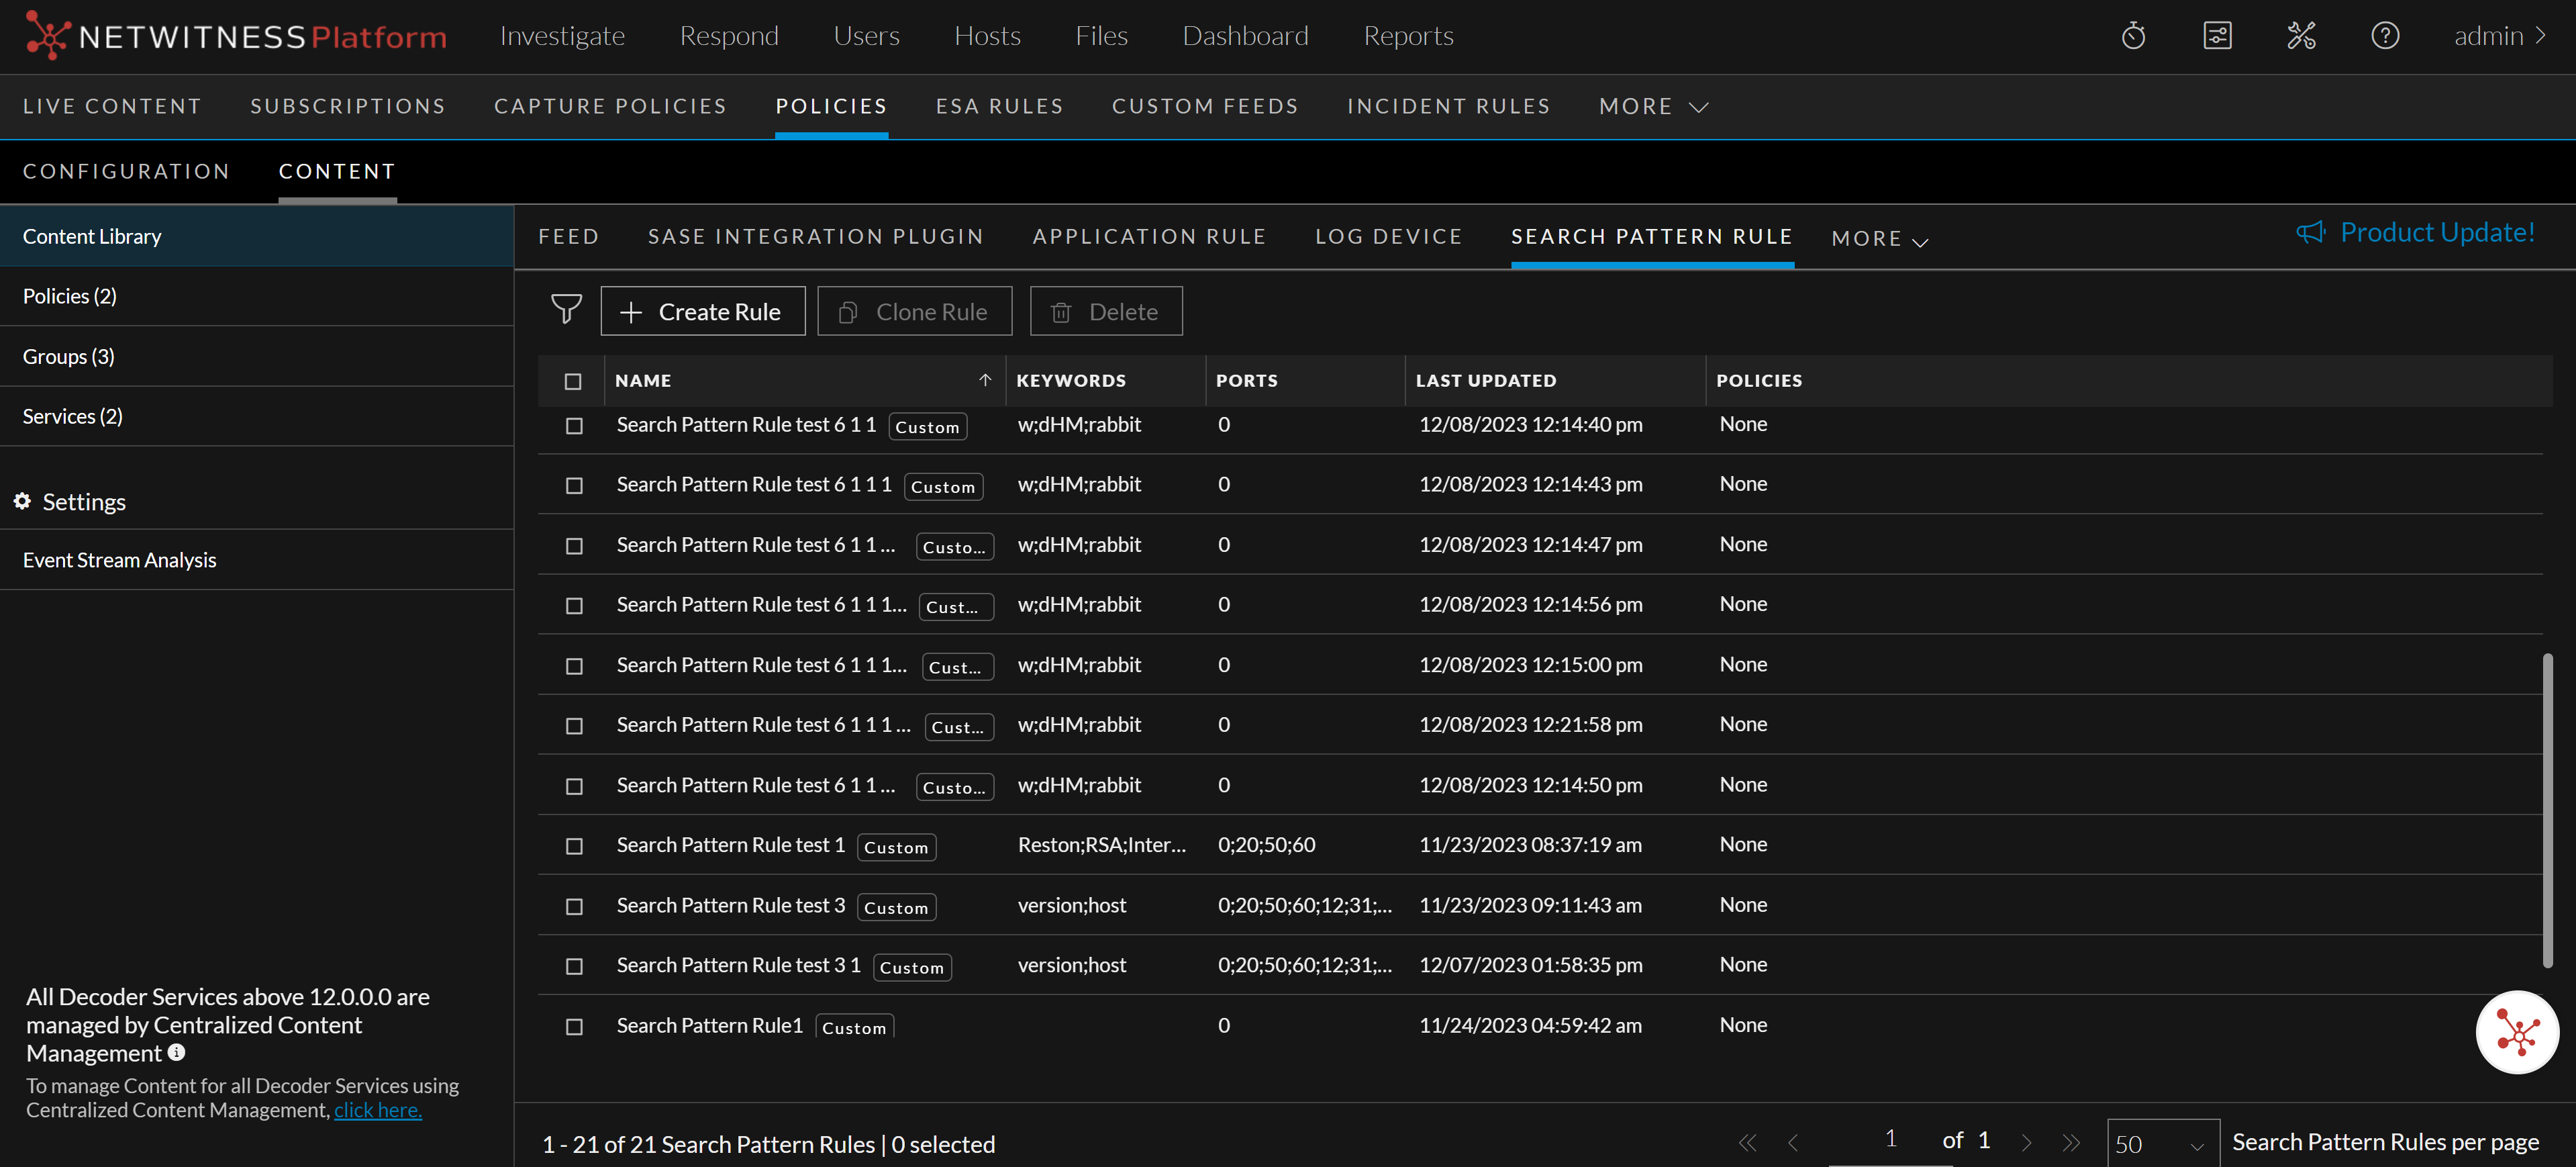Go to next page arrow
Screen dimensions: 2576x1167
[2026, 1142]
